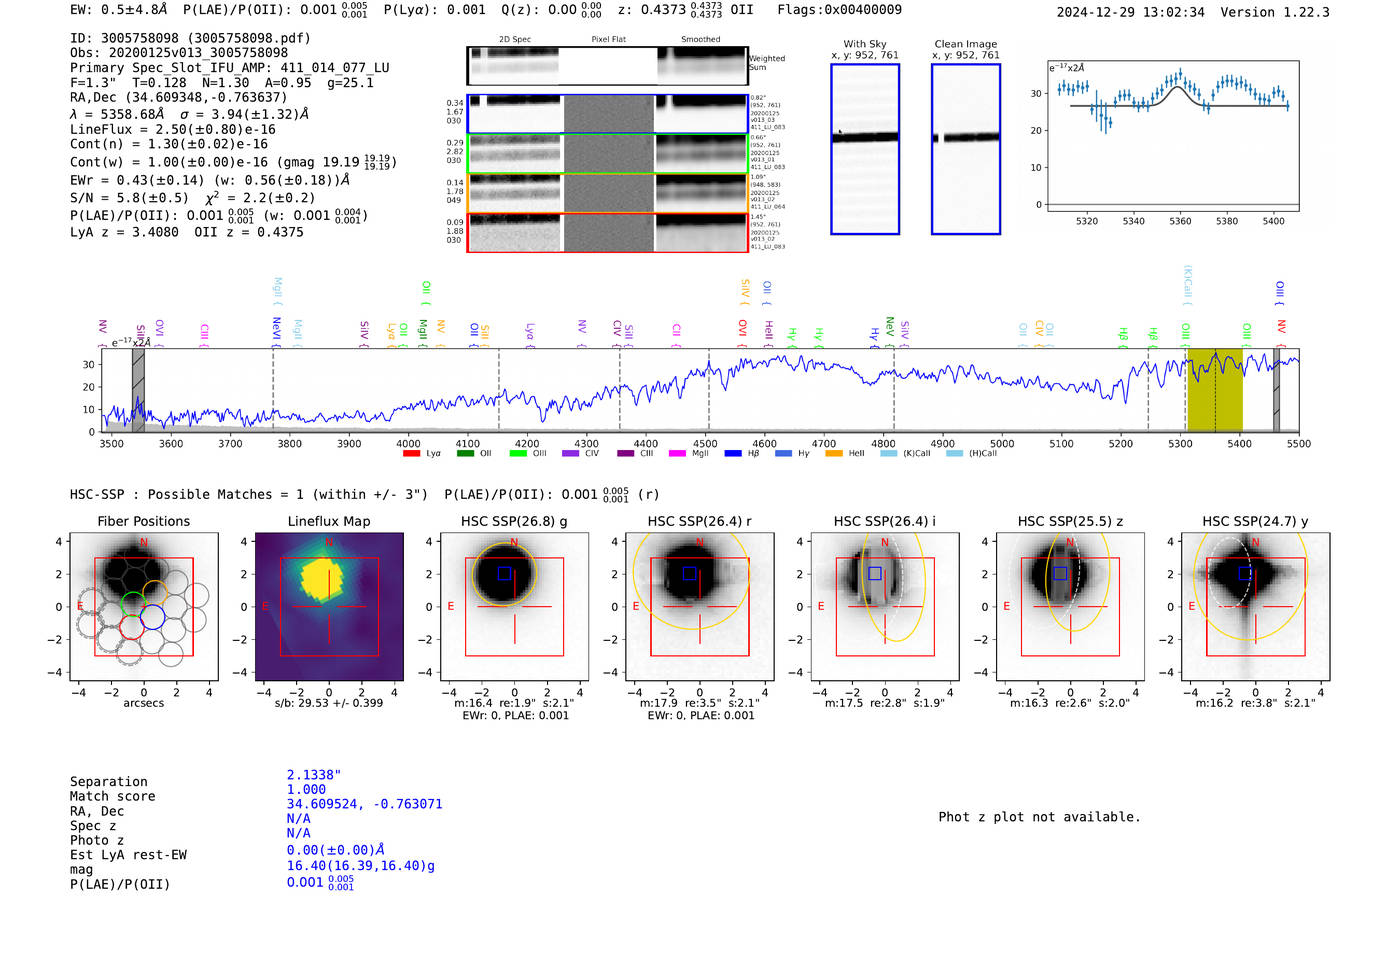
Task: Click the OII dark green legend swatch
Action: click(465, 454)
